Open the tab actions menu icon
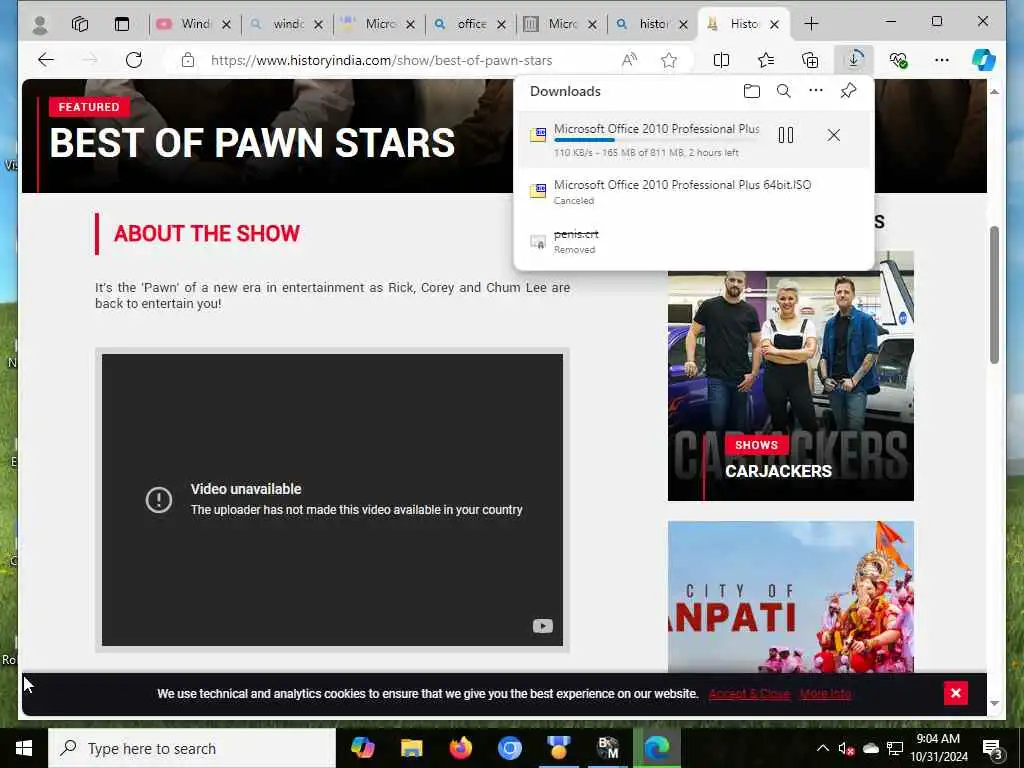Viewport: 1024px width, 768px height. click(121, 24)
